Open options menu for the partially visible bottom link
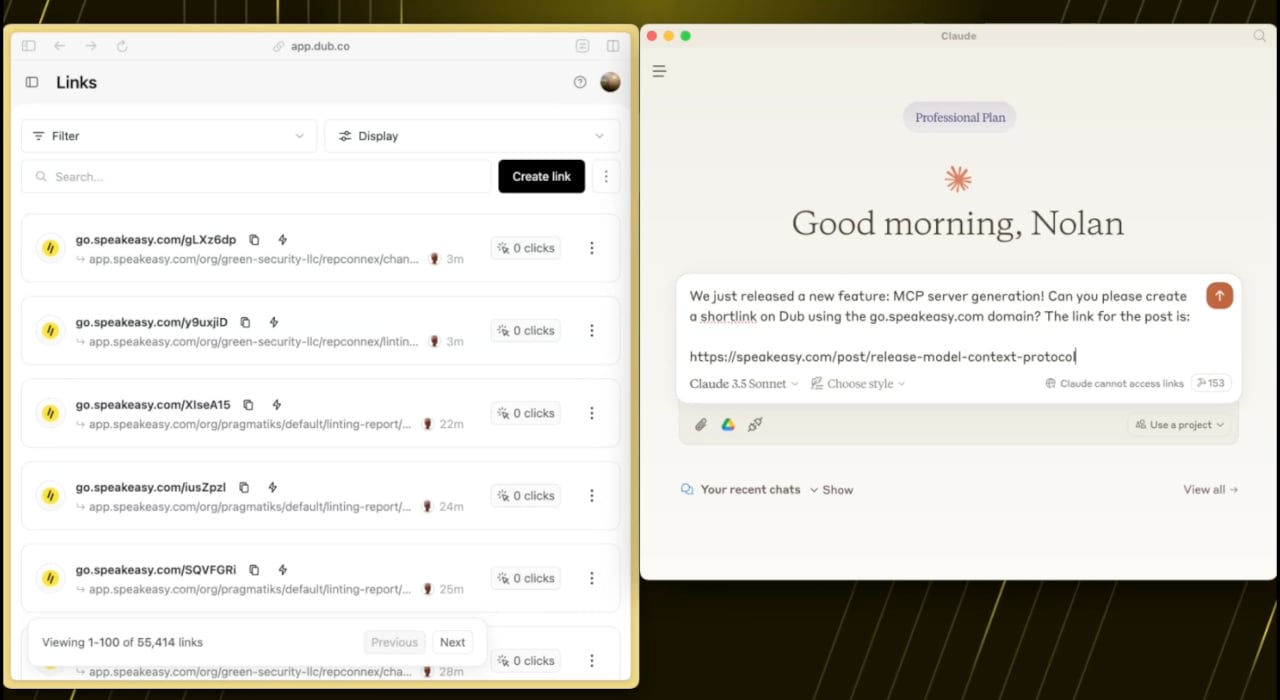Image resolution: width=1280 pixels, height=700 pixels. tap(592, 660)
